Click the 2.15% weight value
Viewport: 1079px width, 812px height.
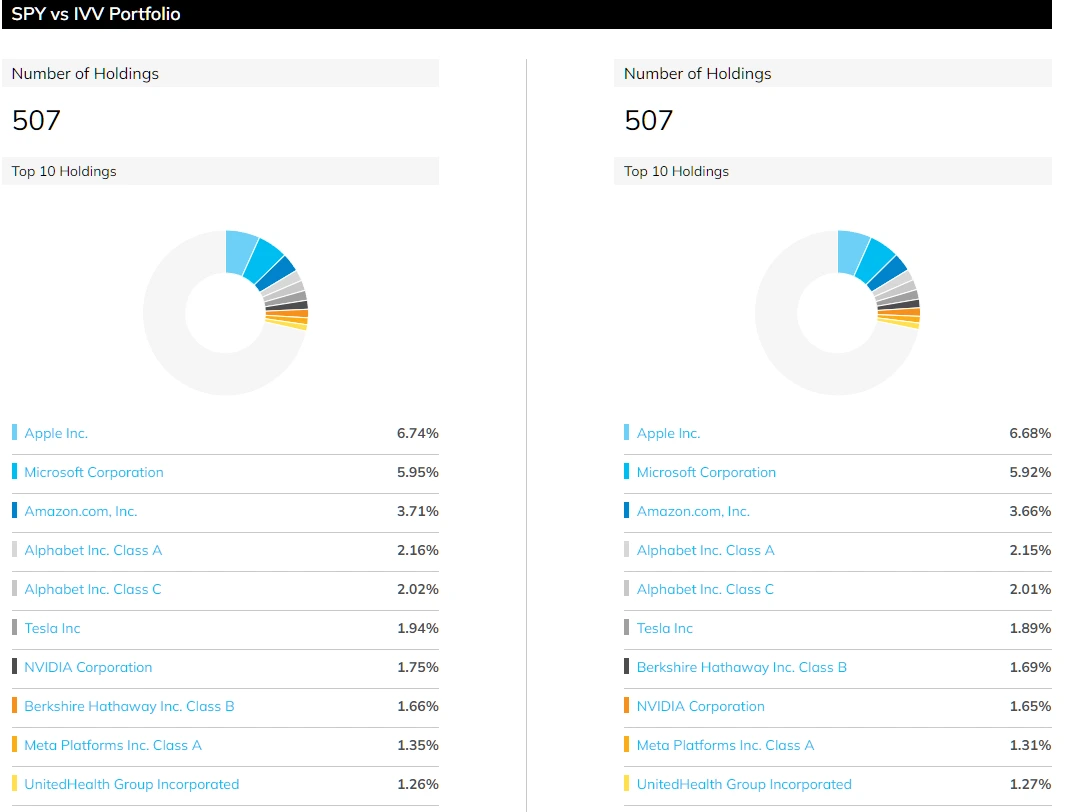click(1030, 551)
